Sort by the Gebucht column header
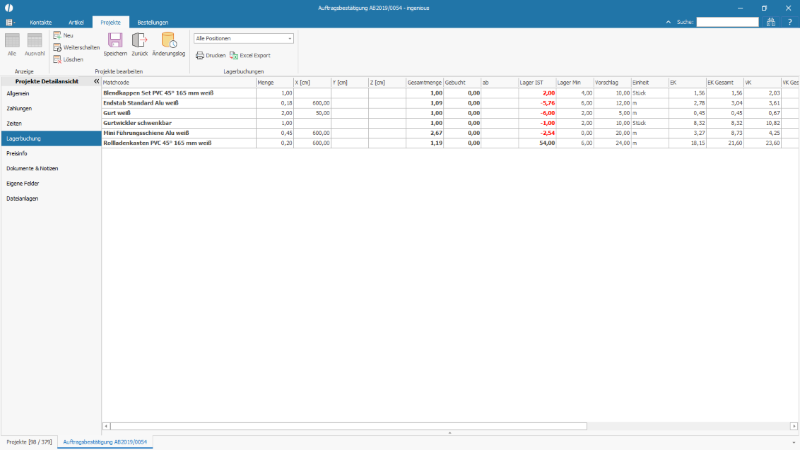The width and height of the screenshot is (800, 450). (462, 82)
